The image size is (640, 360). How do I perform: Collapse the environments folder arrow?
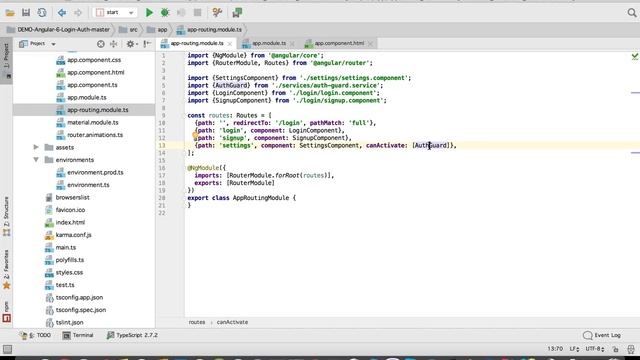pos(36,160)
